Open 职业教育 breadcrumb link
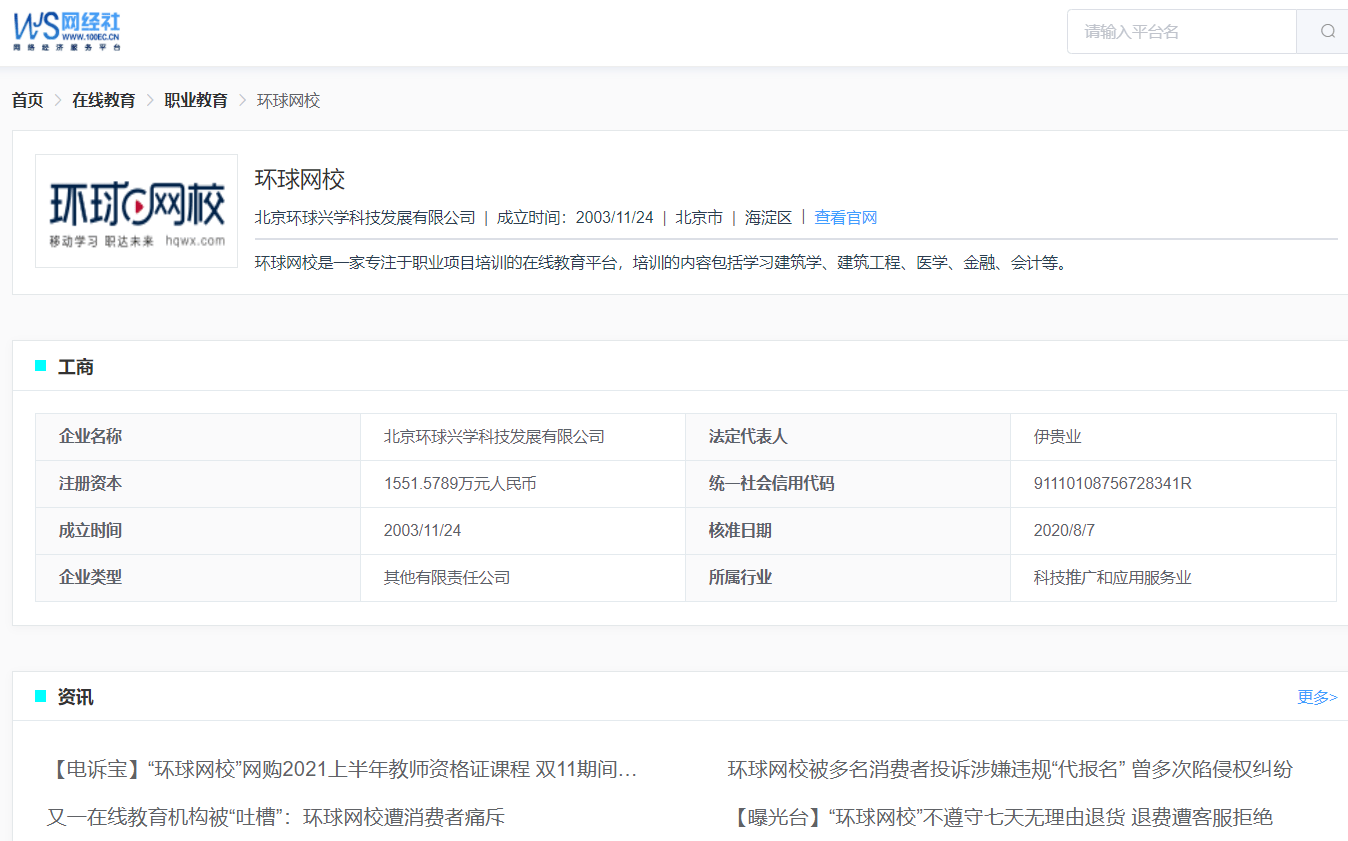 click(x=196, y=100)
